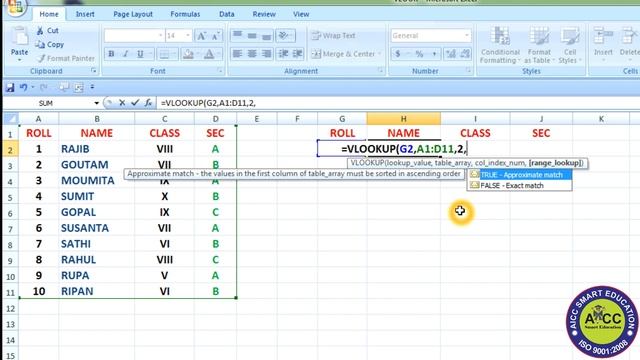Open the Insert ribbon tab

(x=85, y=14)
